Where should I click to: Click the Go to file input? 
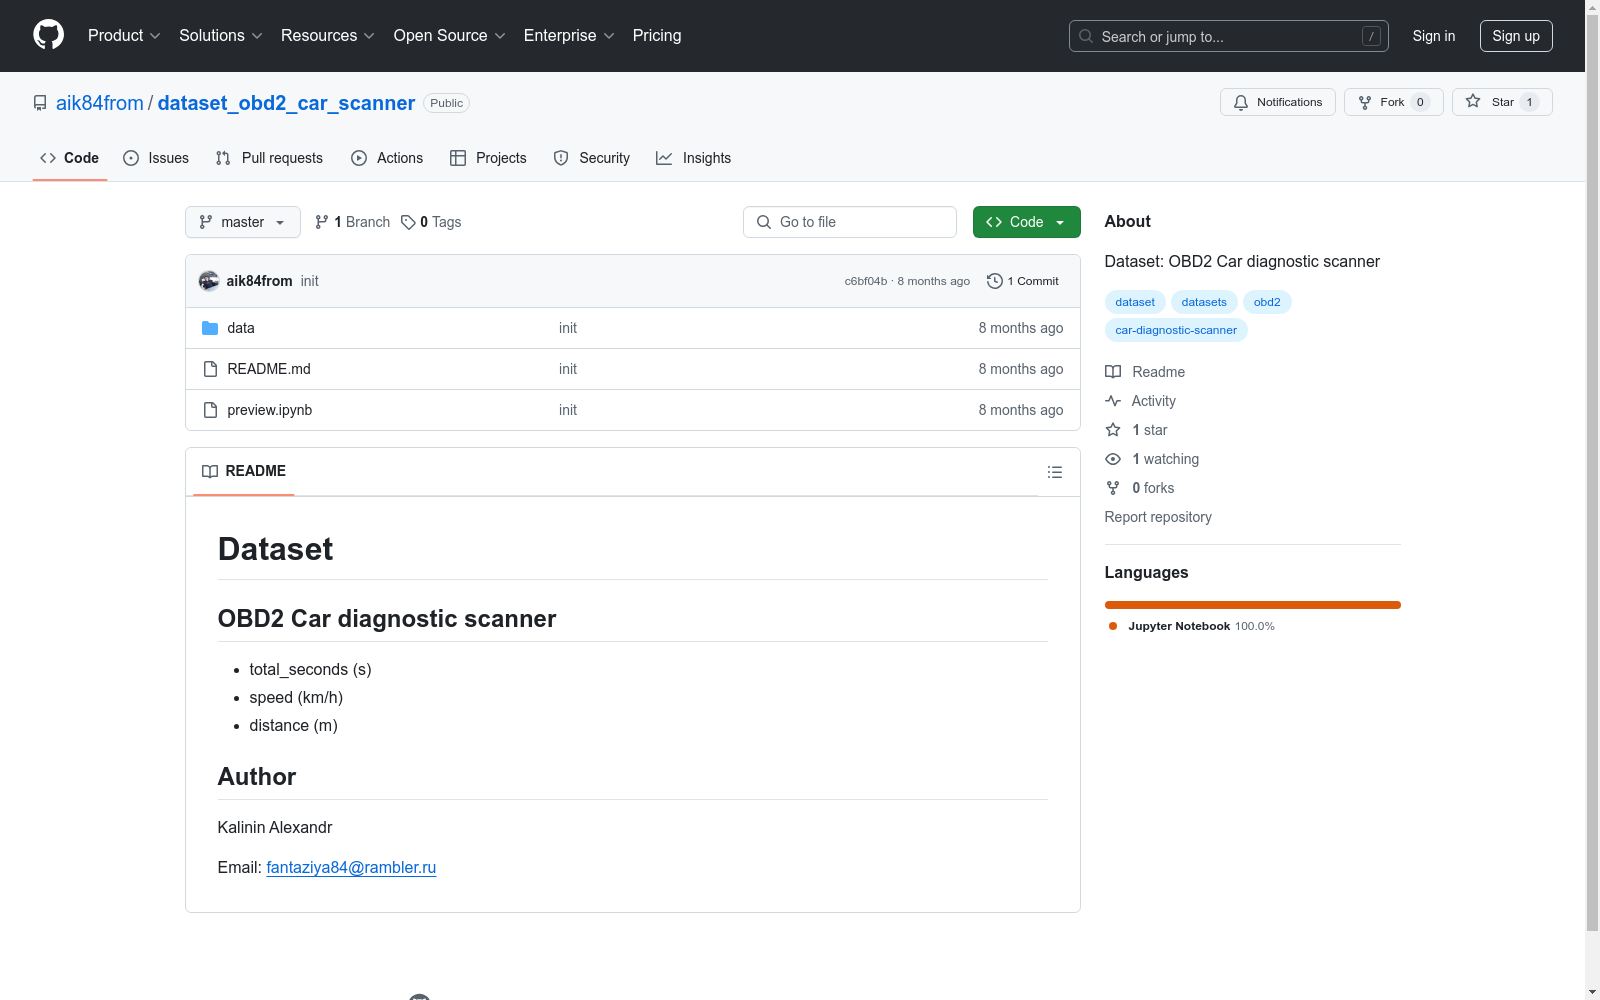[x=850, y=222]
